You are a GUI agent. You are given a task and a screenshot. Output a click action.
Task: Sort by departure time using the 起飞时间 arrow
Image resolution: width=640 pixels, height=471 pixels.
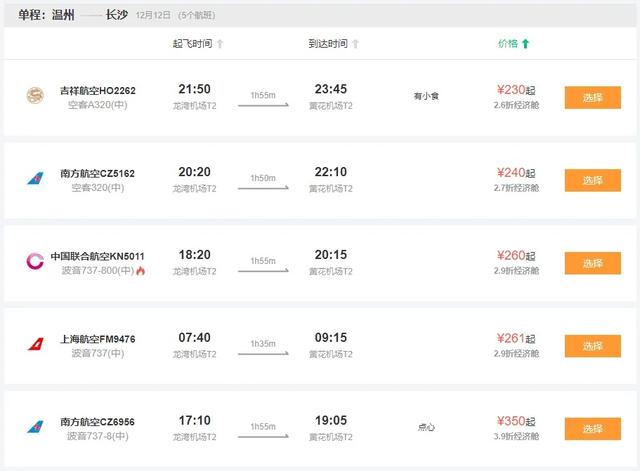(220, 44)
